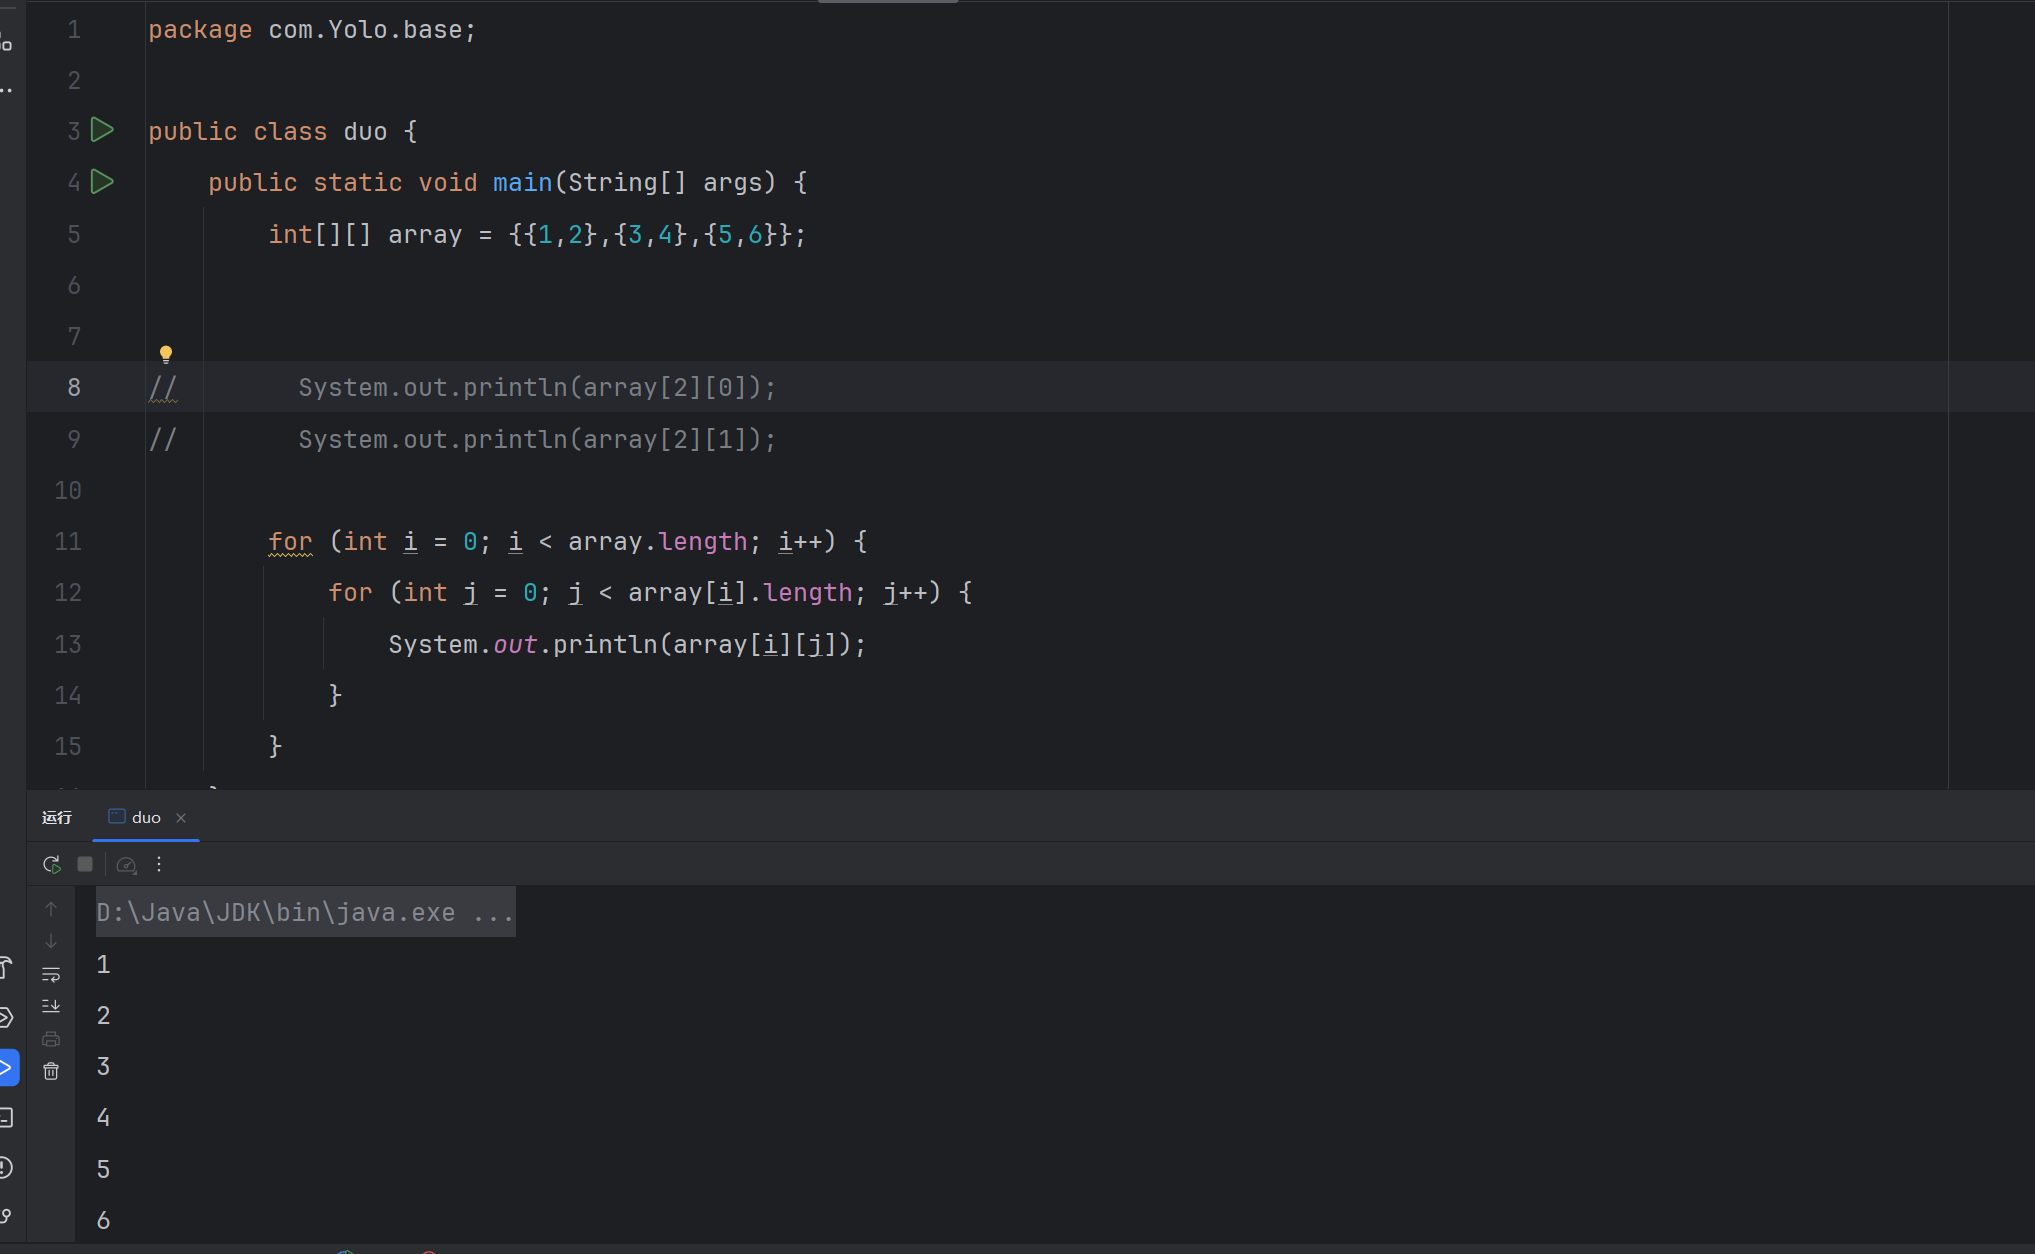Viewport: 2035px width, 1254px height.
Task: Close the duo run tab
Action: click(181, 818)
